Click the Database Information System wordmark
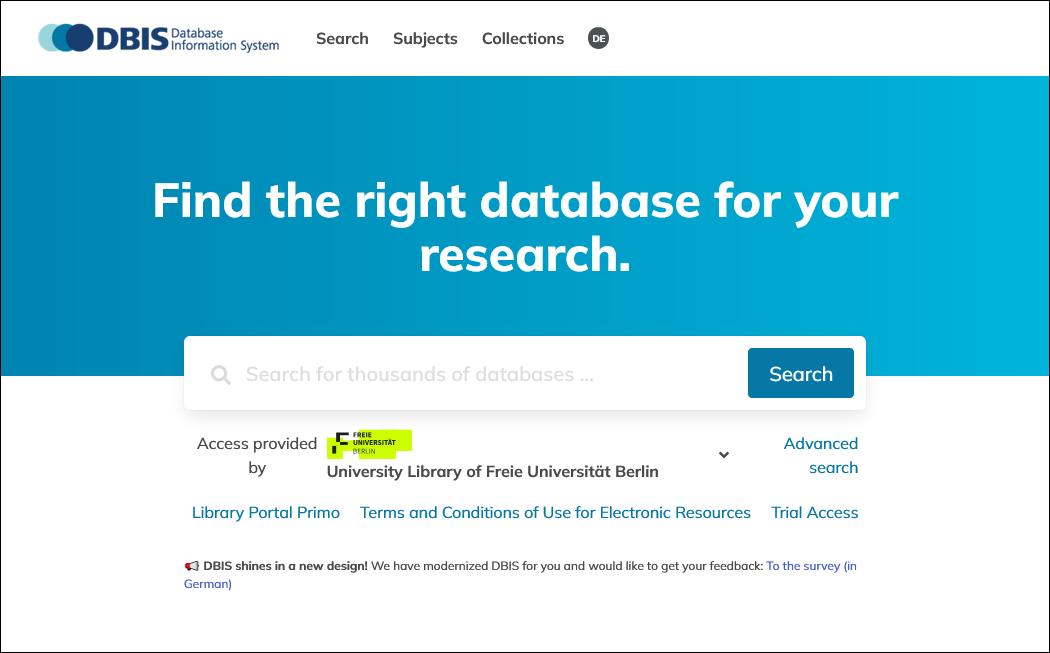 click(224, 39)
